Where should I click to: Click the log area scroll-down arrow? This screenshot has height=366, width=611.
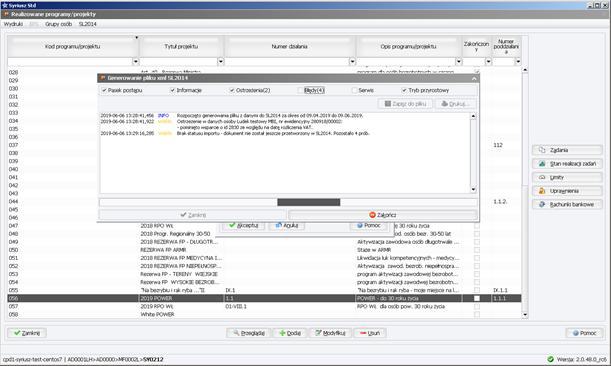point(473,189)
